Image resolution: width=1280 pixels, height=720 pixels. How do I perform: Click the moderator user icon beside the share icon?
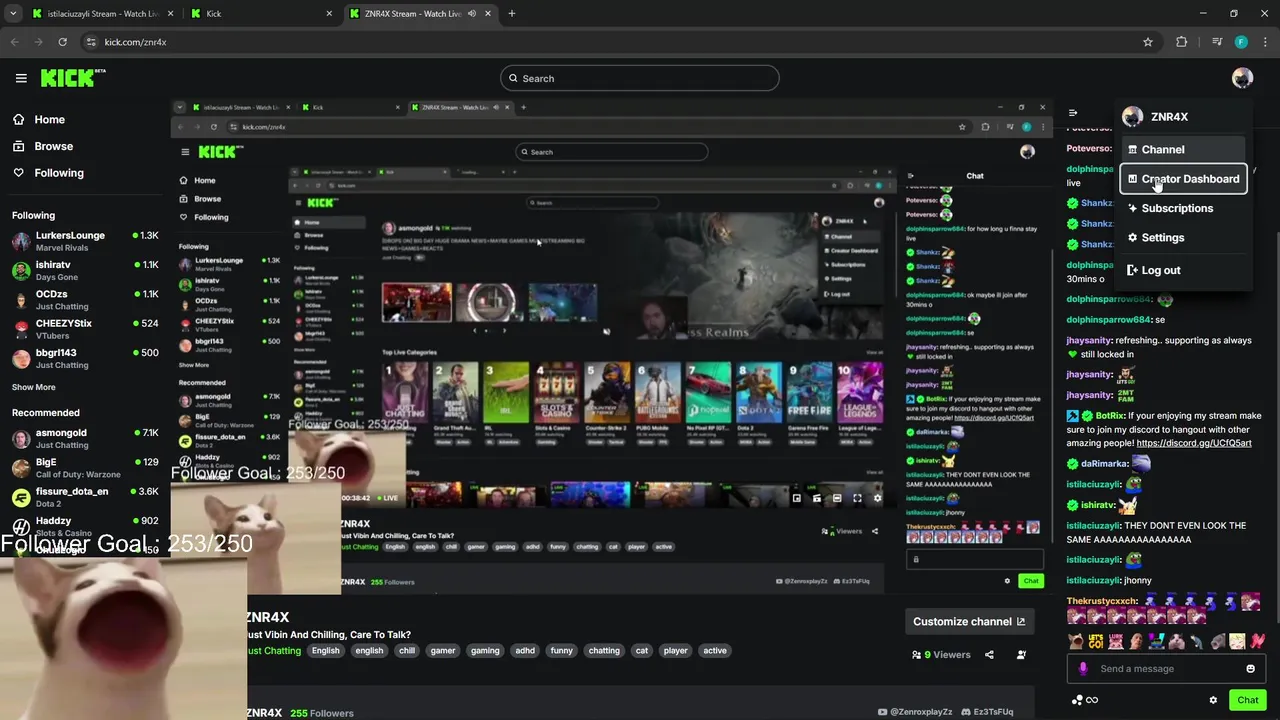[x=1021, y=655]
